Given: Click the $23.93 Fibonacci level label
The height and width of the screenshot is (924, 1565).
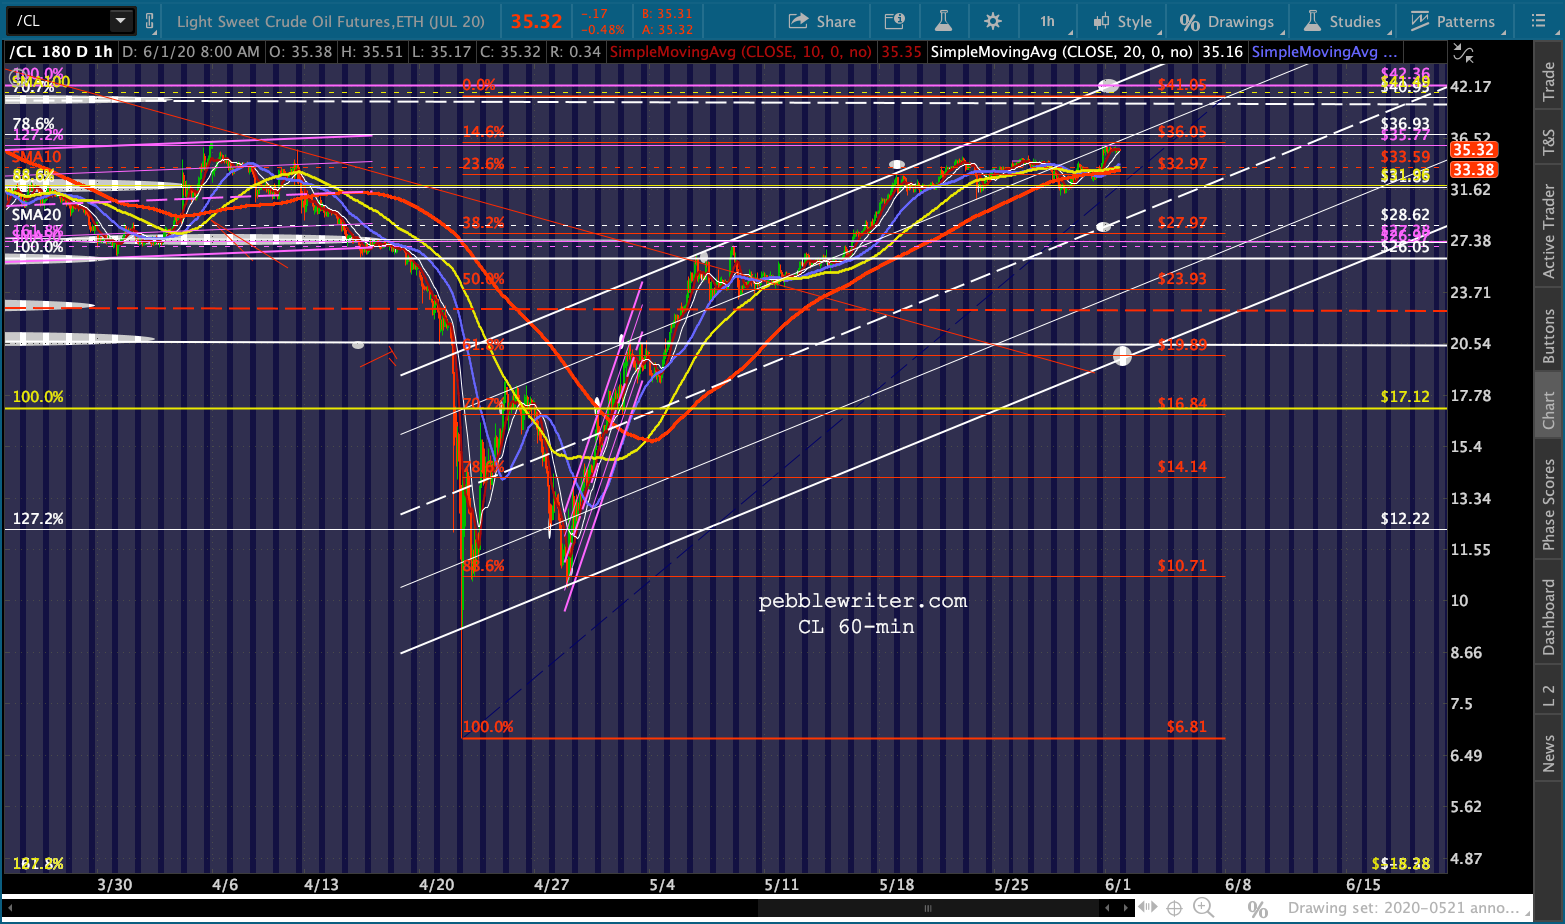Looking at the screenshot, I should [1182, 279].
